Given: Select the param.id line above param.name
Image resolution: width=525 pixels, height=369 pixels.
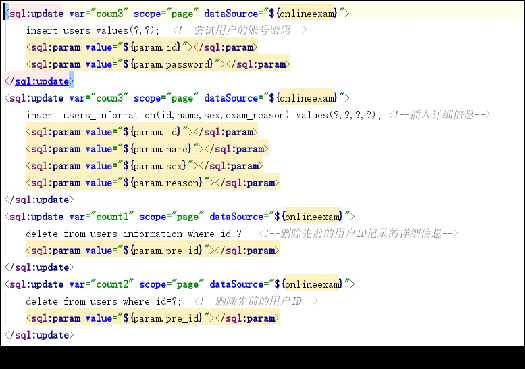Looking at the screenshot, I should click(142, 132).
